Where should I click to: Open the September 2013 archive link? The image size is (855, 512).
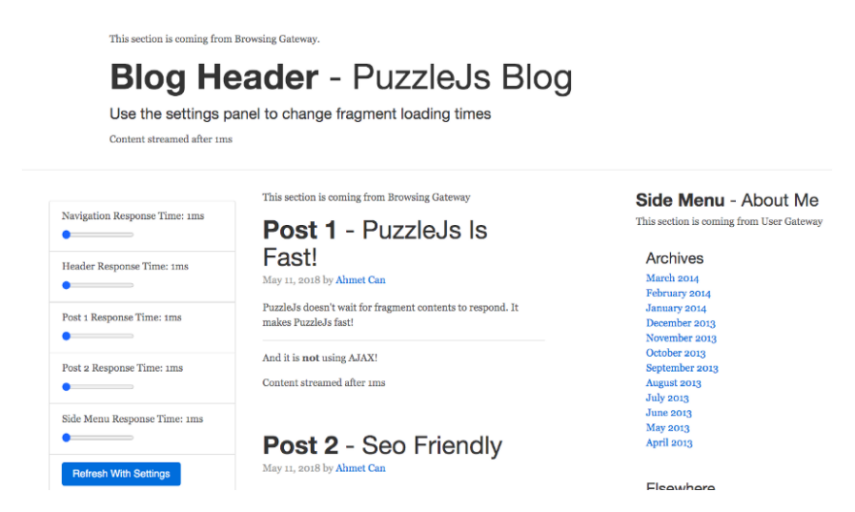coord(681,368)
